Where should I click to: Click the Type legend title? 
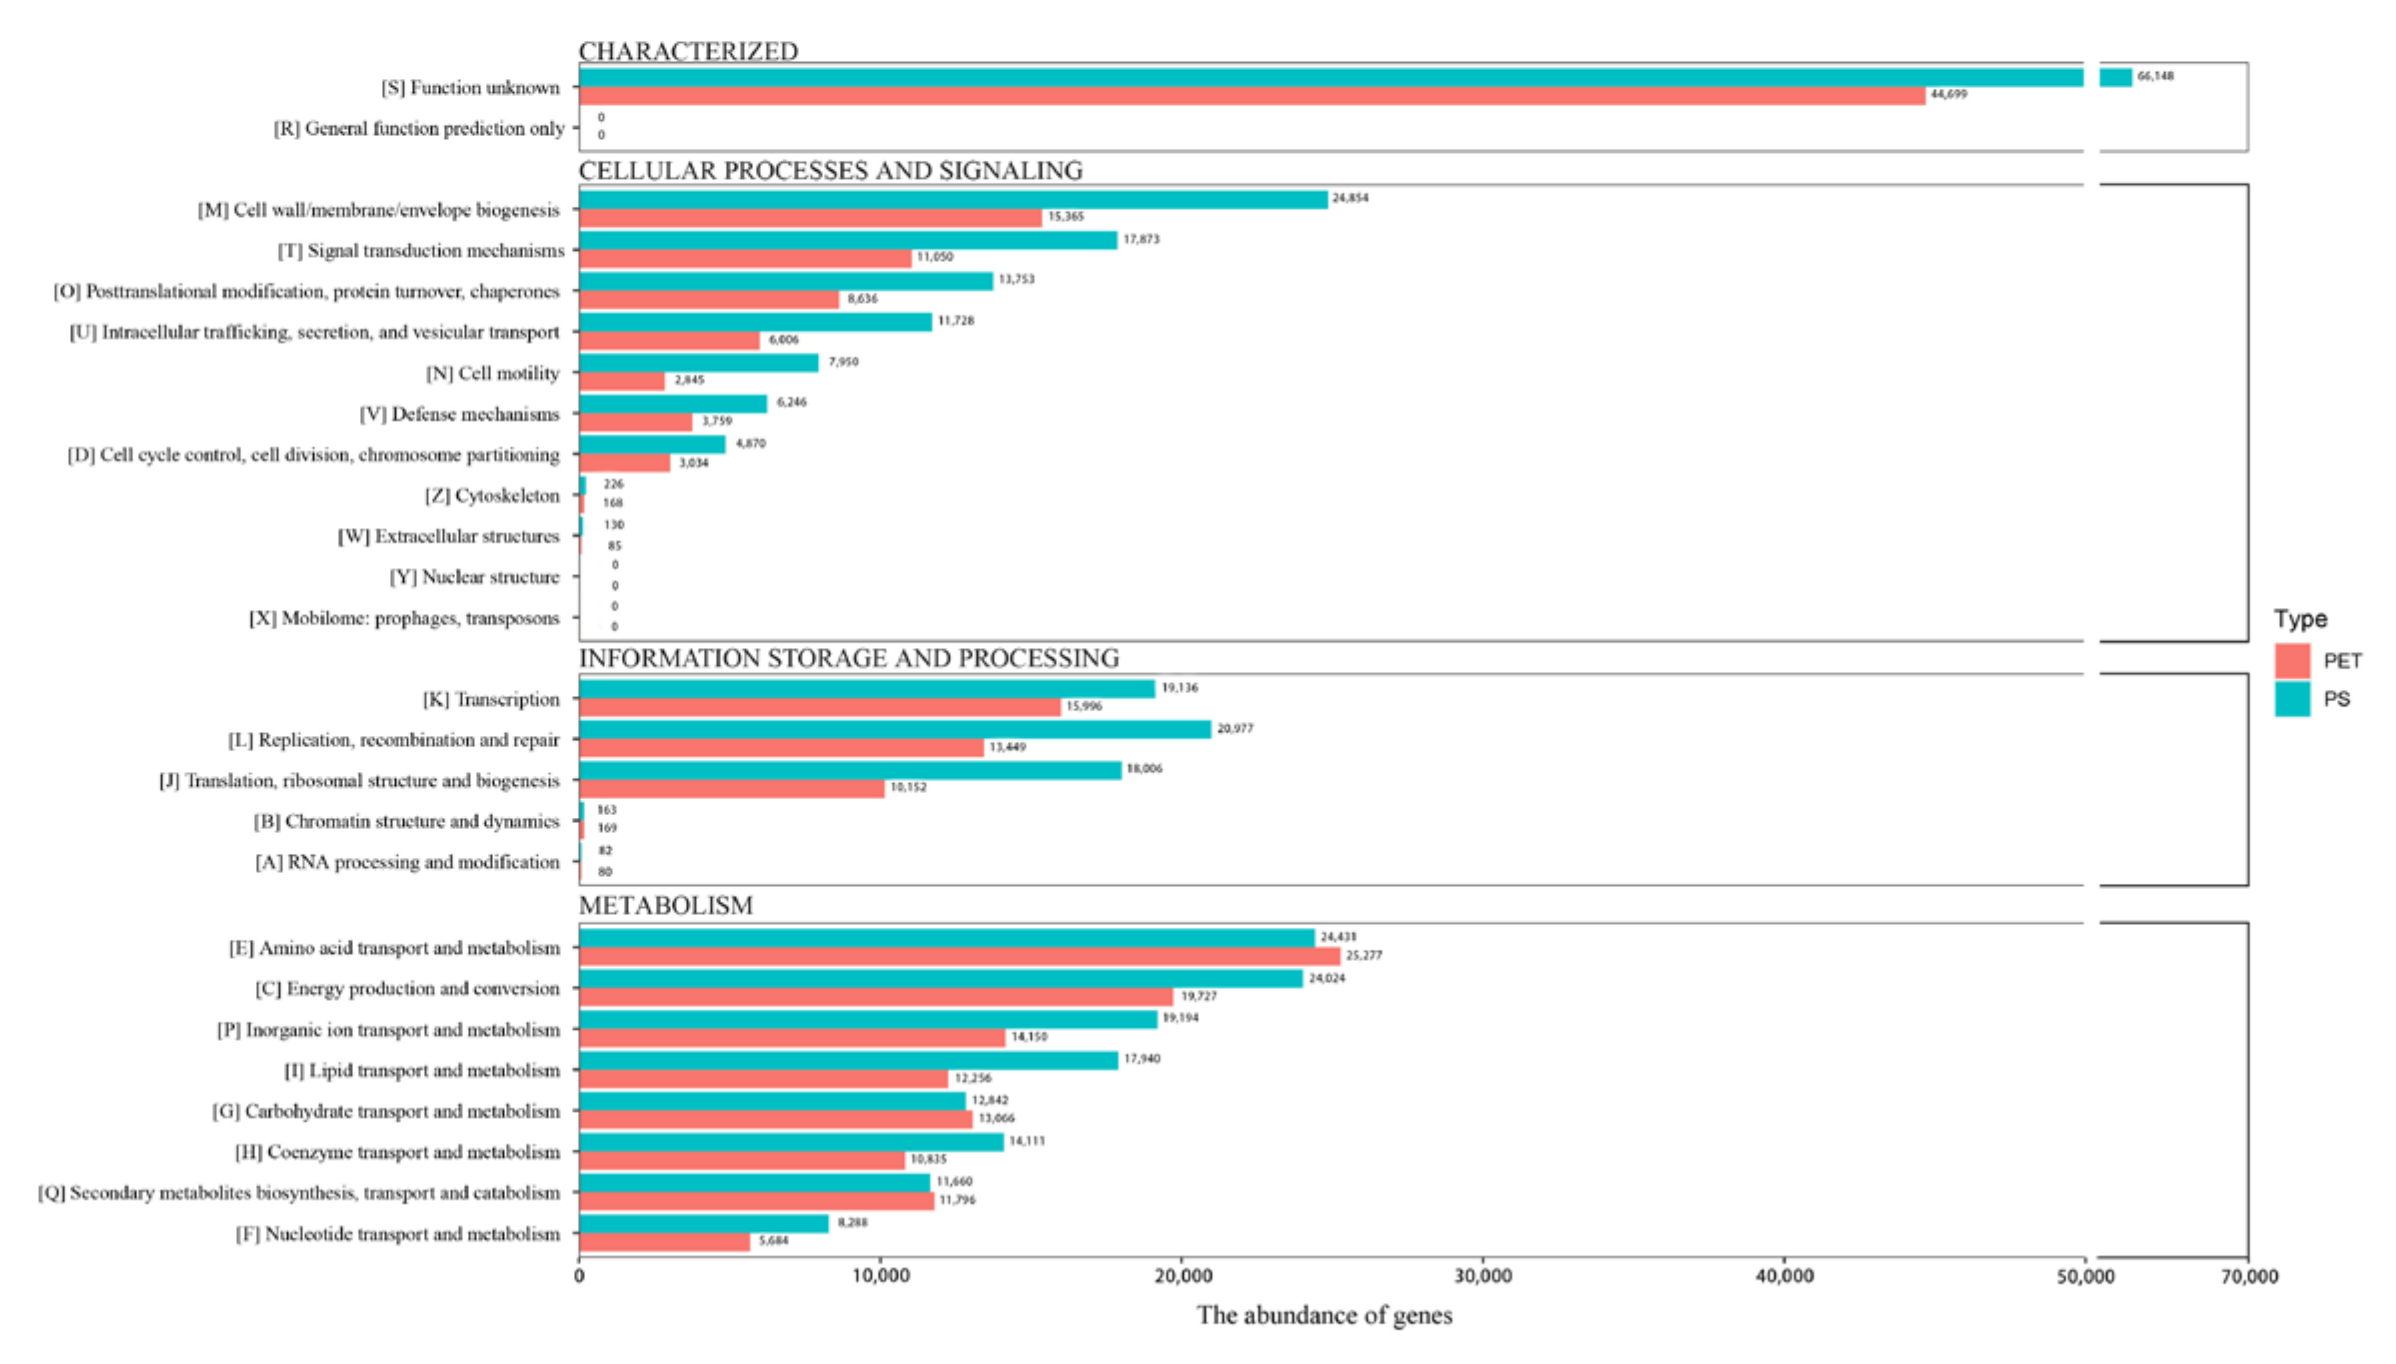coord(2300,619)
